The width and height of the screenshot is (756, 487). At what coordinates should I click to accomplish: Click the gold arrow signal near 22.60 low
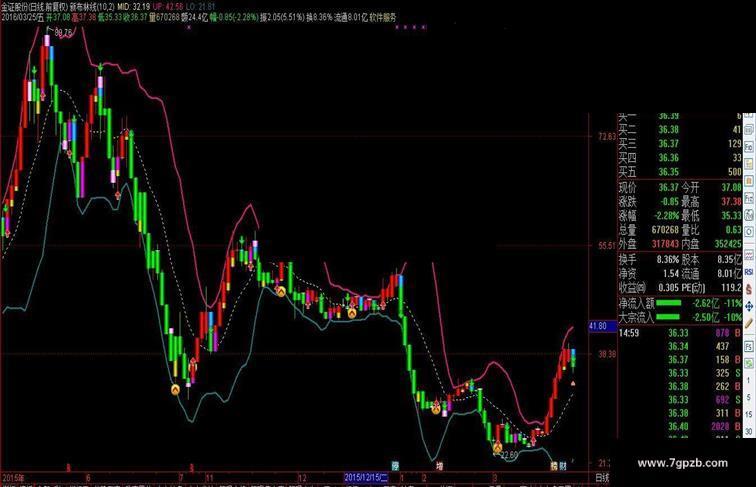pyautogui.click(x=497, y=448)
